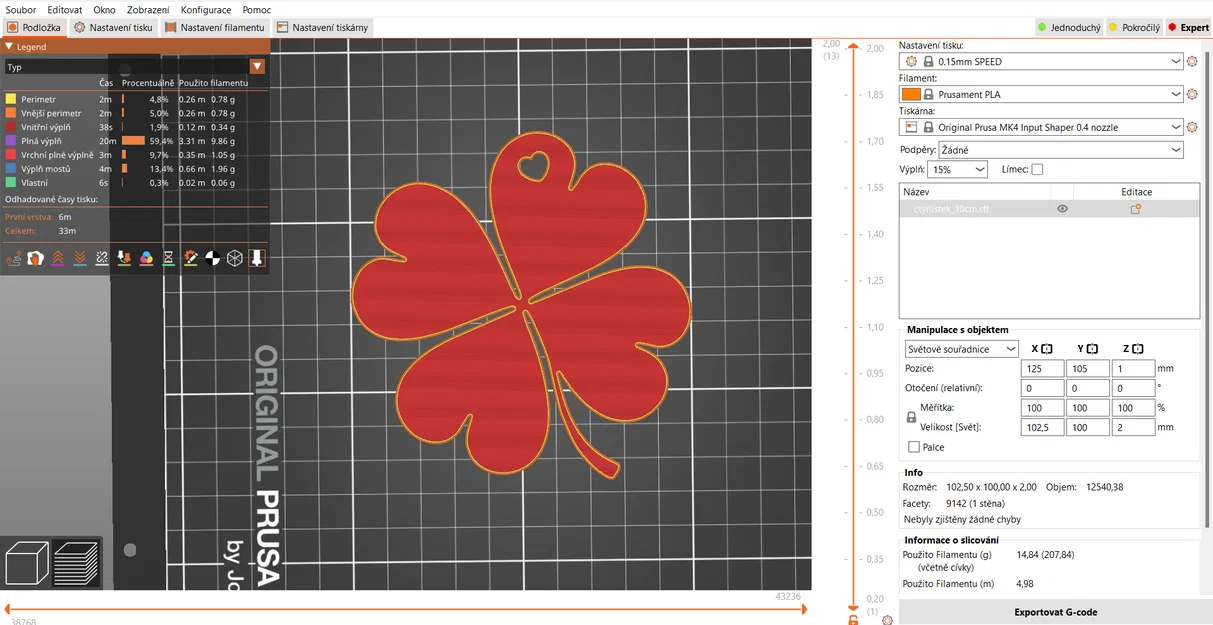Enable the Límec brim checkbox
The image size is (1213, 625).
[x=1037, y=169]
